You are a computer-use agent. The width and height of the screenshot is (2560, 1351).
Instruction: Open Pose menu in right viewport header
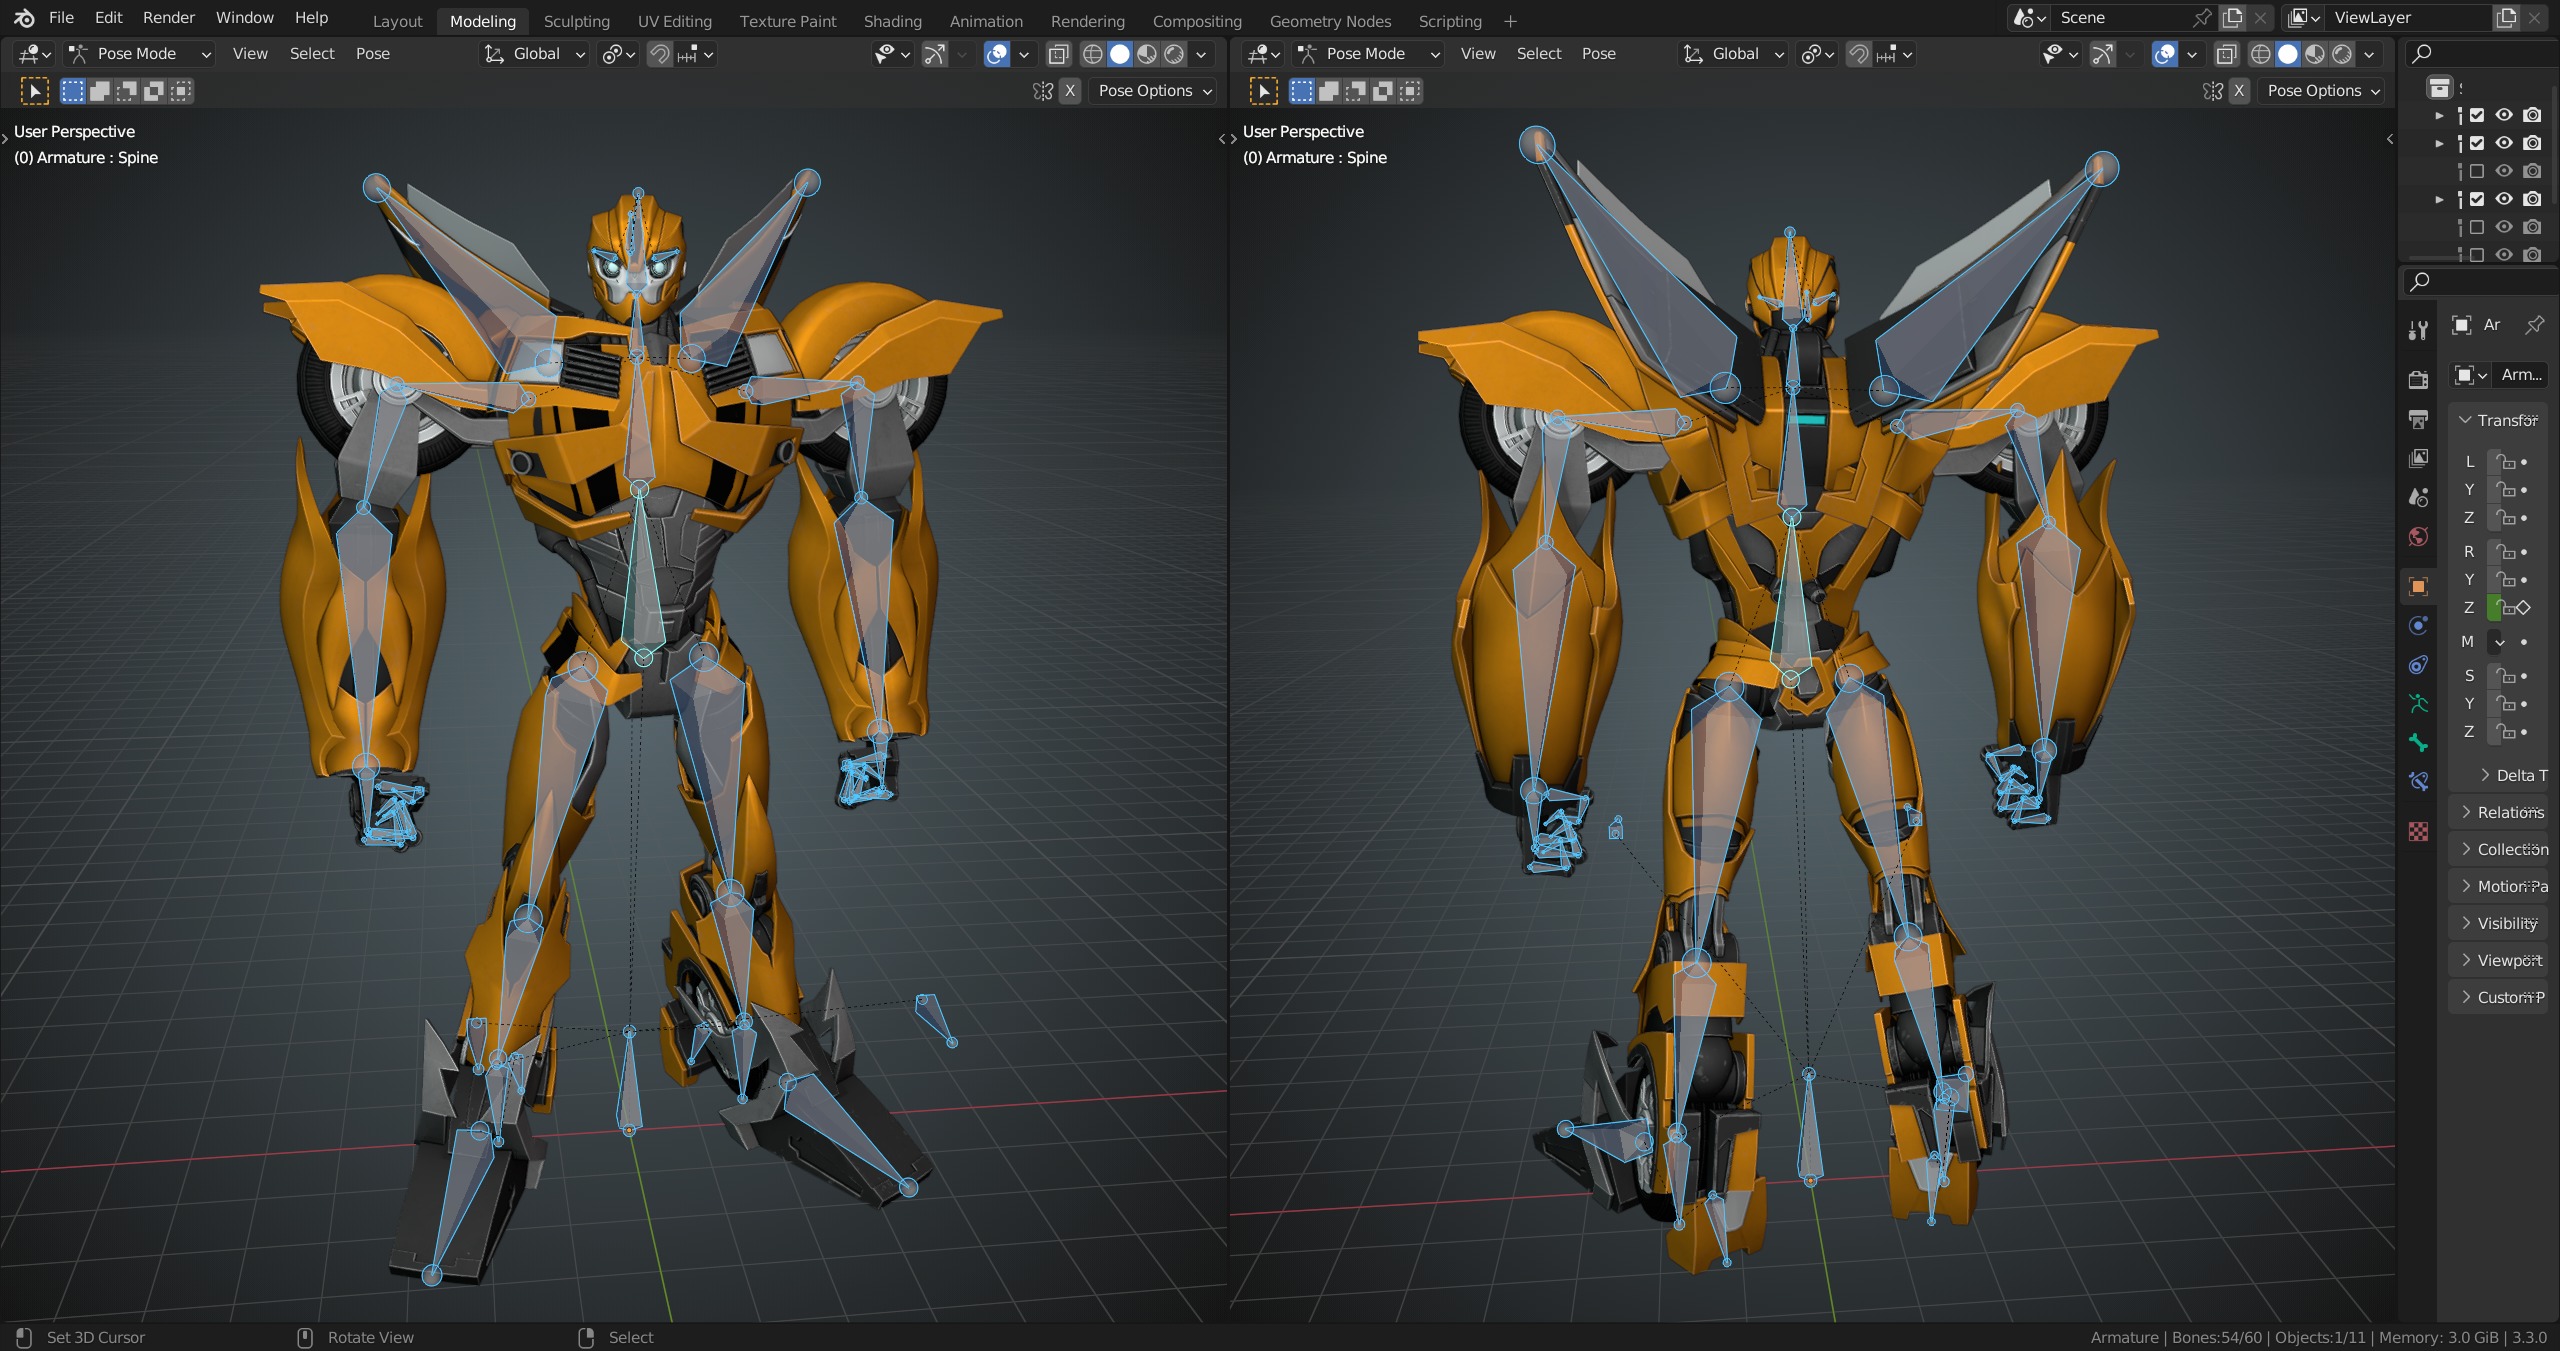(x=1598, y=54)
